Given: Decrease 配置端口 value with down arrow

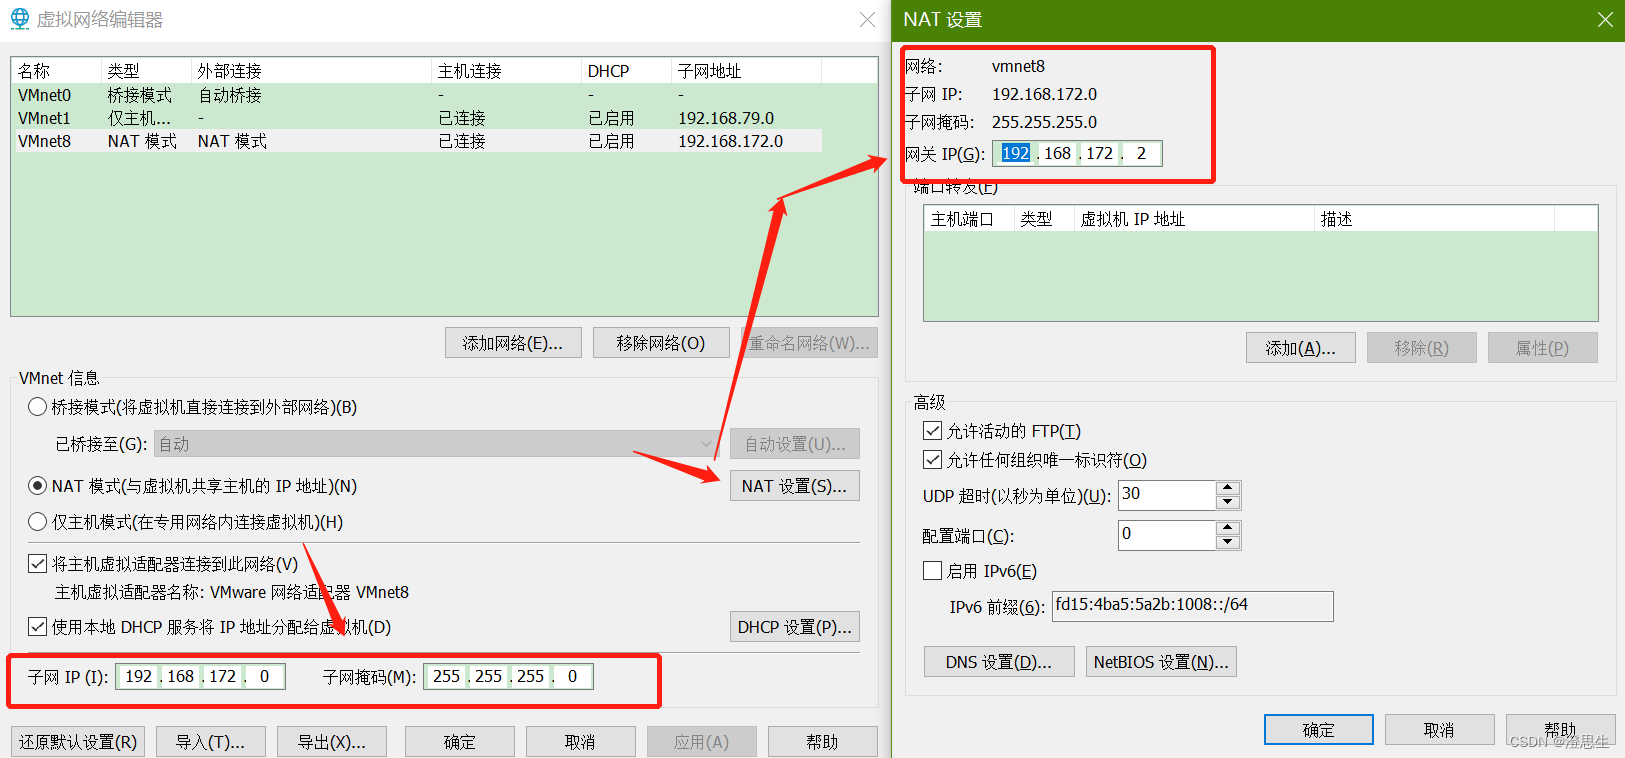Looking at the screenshot, I should [1228, 542].
